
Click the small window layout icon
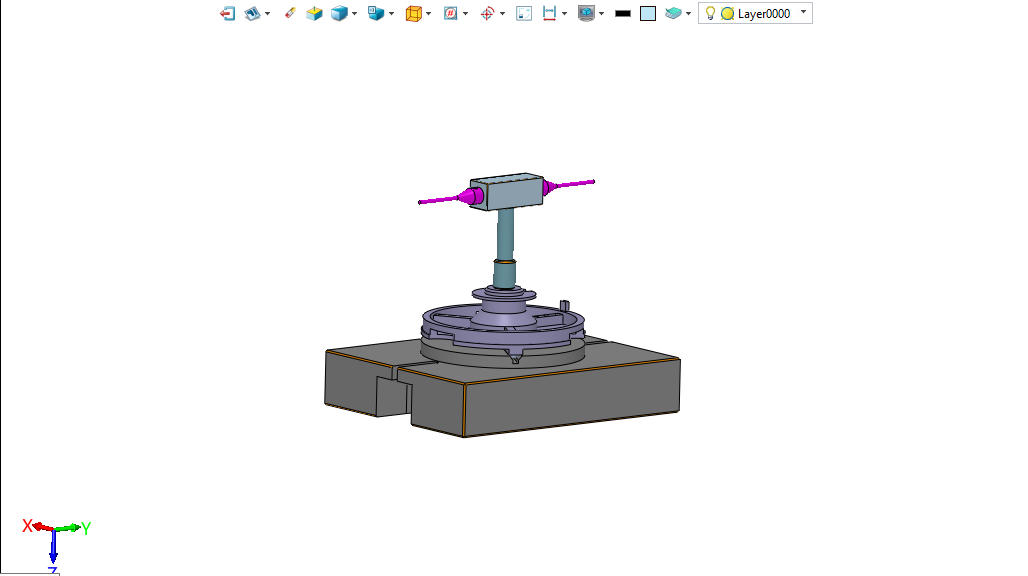[523, 14]
